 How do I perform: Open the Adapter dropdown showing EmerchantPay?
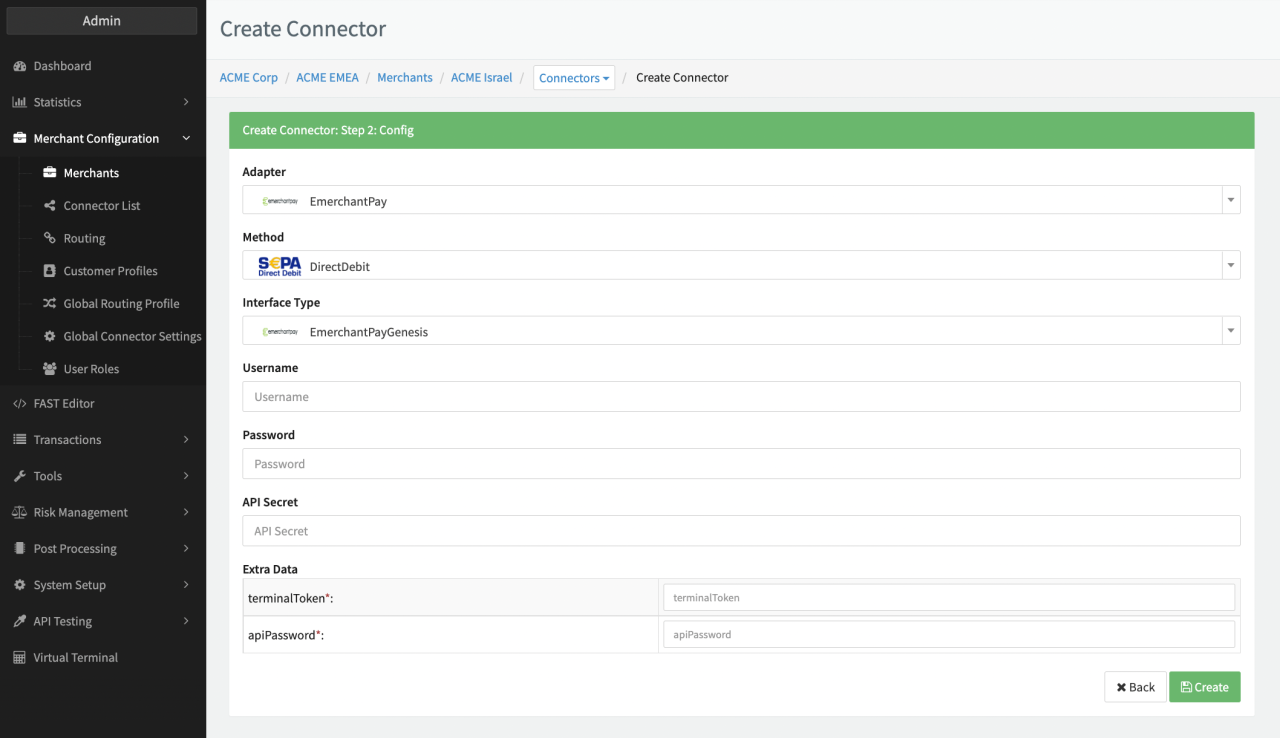[x=740, y=200]
